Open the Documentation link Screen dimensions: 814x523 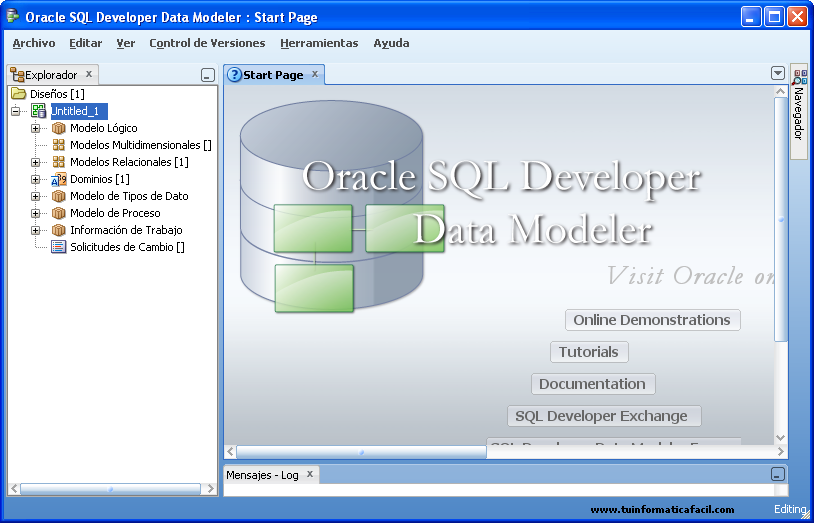click(x=593, y=384)
